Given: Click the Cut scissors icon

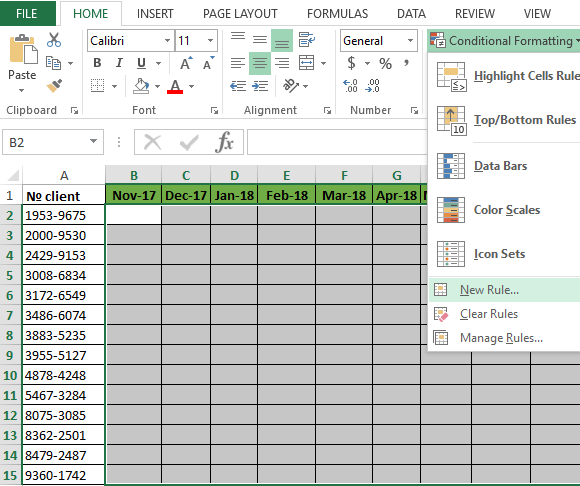Looking at the screenshot, I should (54, 40).
